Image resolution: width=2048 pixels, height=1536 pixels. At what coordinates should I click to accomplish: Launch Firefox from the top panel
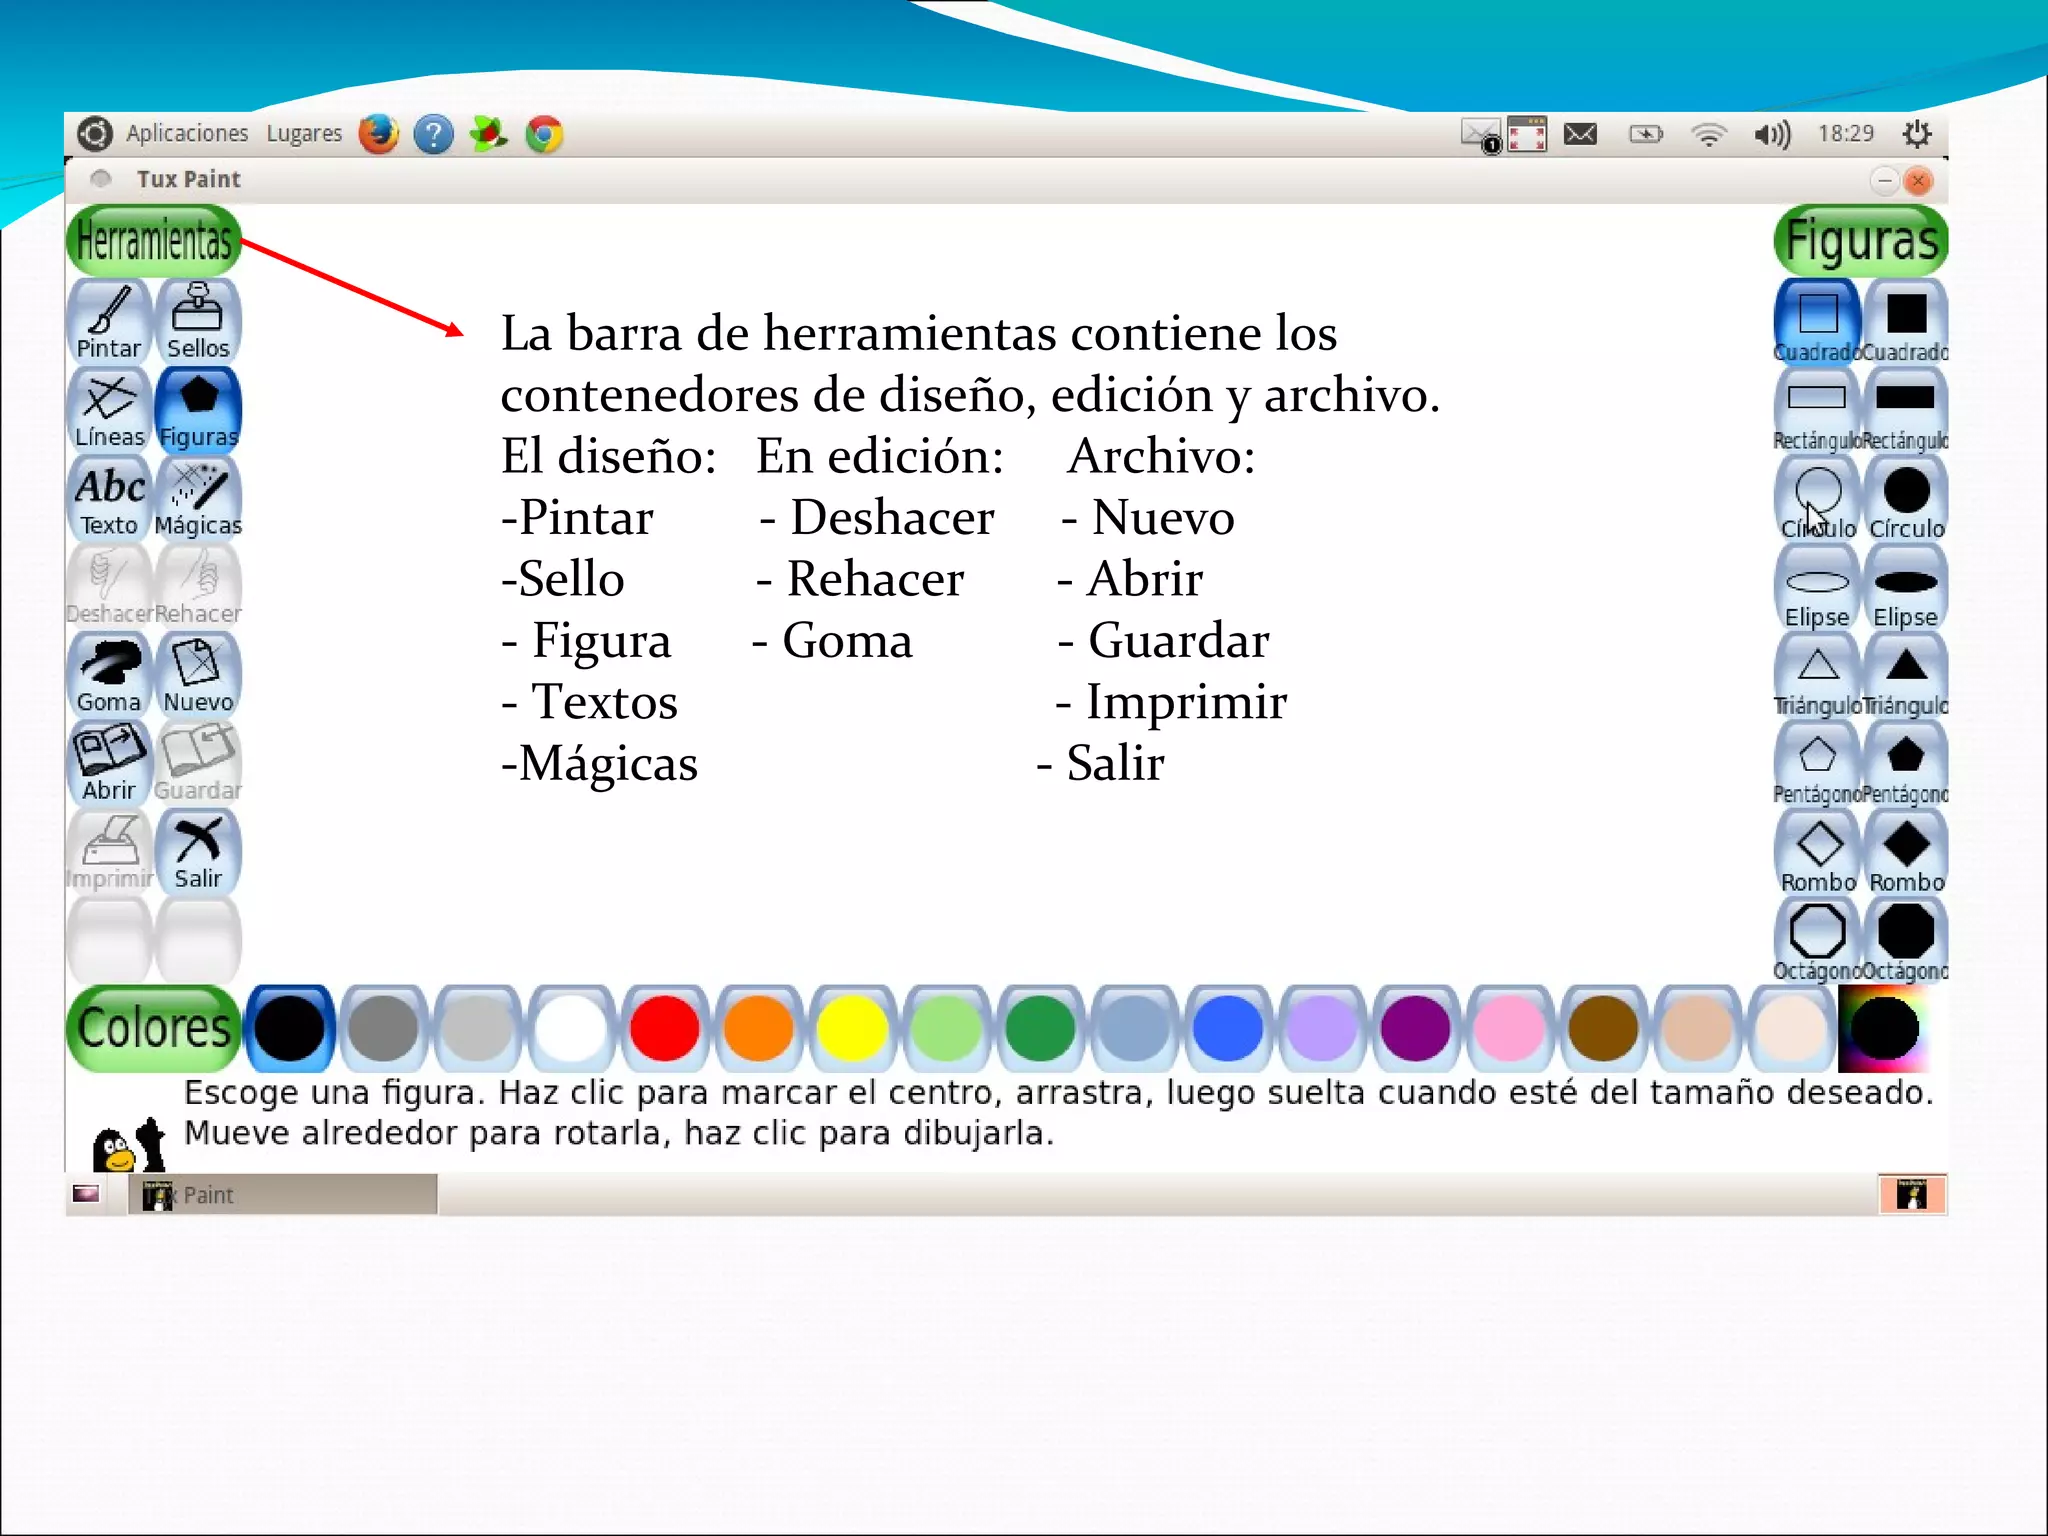379,133
